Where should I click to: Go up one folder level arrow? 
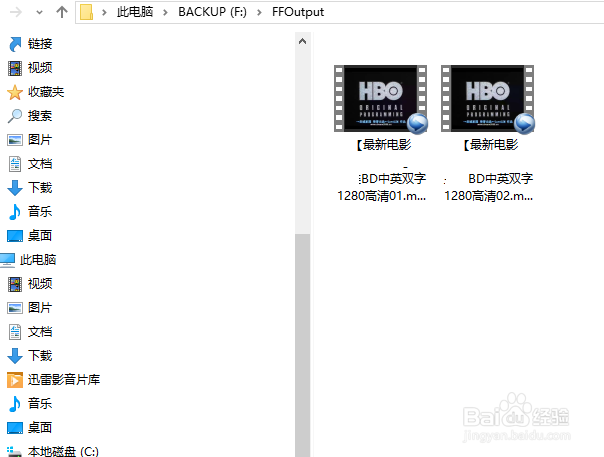tap(62, 12)
